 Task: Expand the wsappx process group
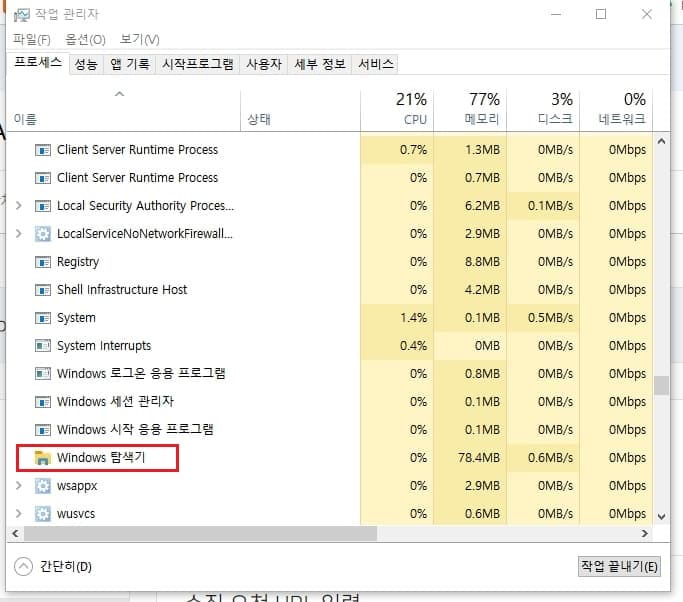click(18, 485)
